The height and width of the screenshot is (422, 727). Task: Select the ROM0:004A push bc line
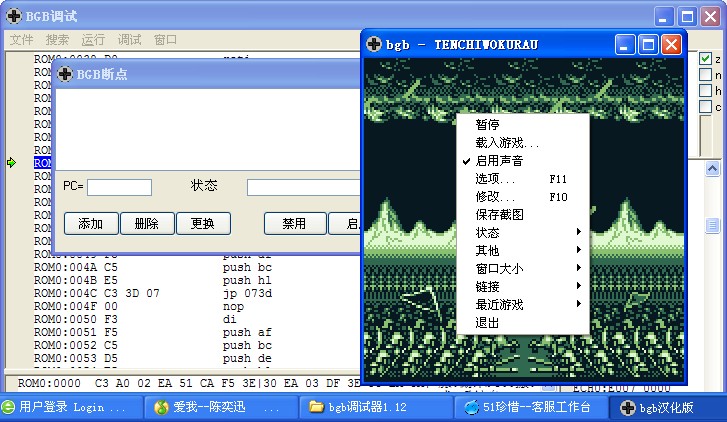pyautogui.click(x=153, y=268)
